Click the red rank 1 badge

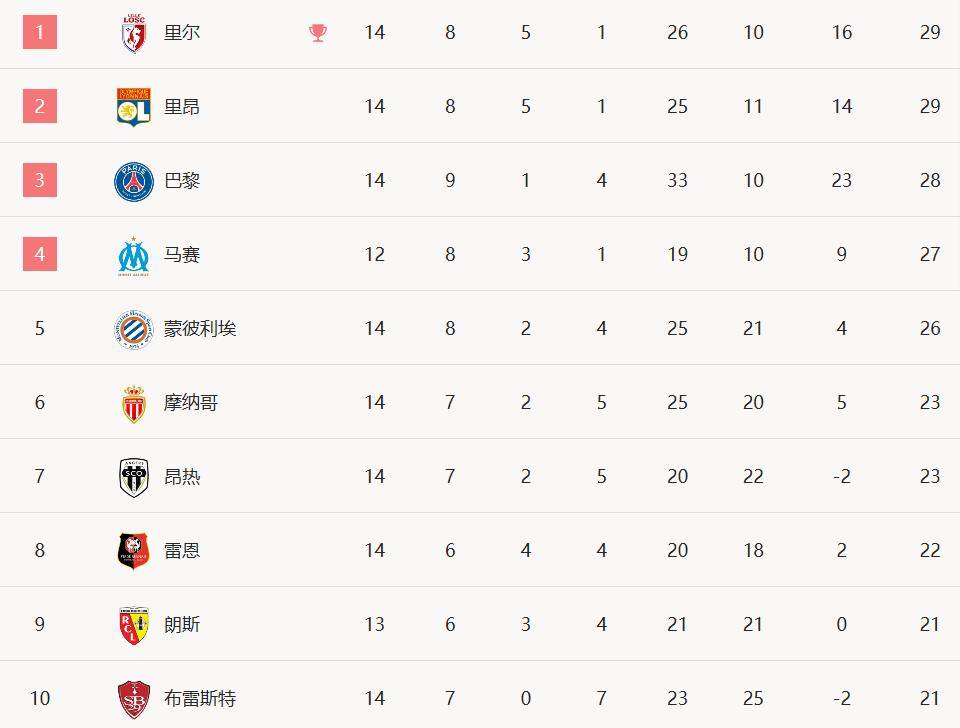40,32
